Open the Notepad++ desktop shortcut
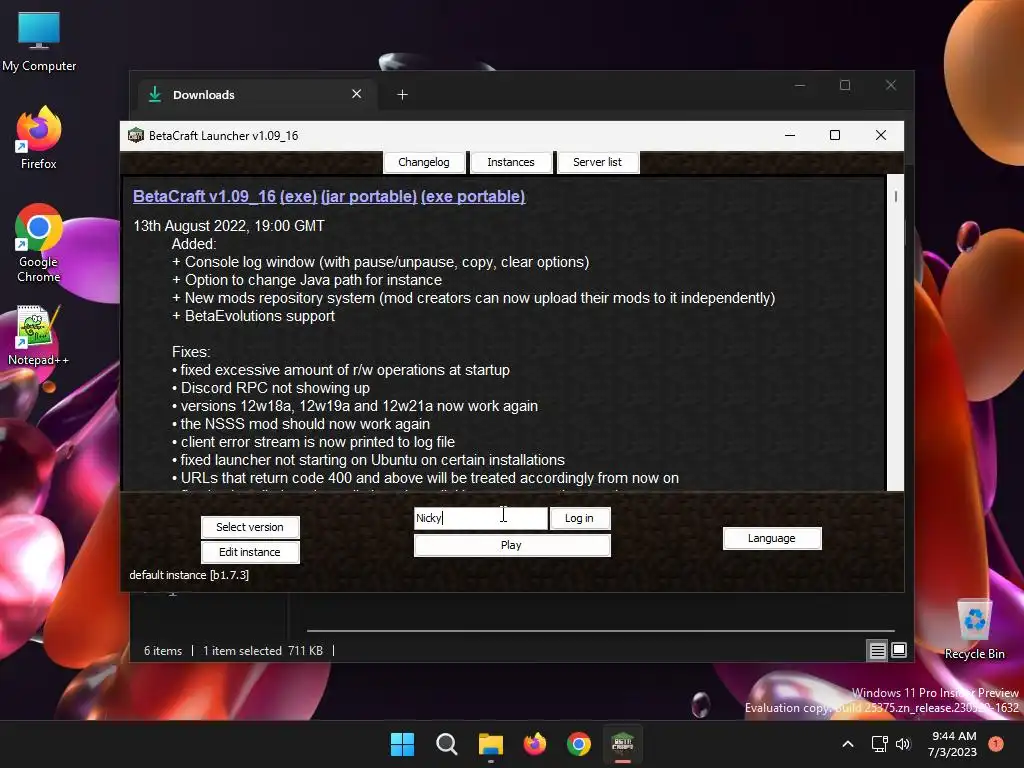 pos(39,335)
